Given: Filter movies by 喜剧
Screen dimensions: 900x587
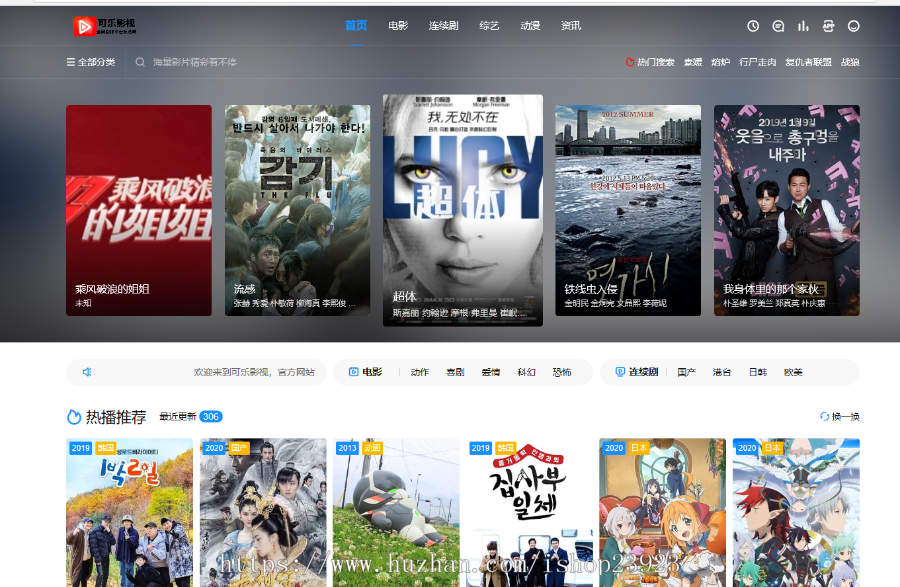Looking at the screenshot, I should (x=455, y=372).
